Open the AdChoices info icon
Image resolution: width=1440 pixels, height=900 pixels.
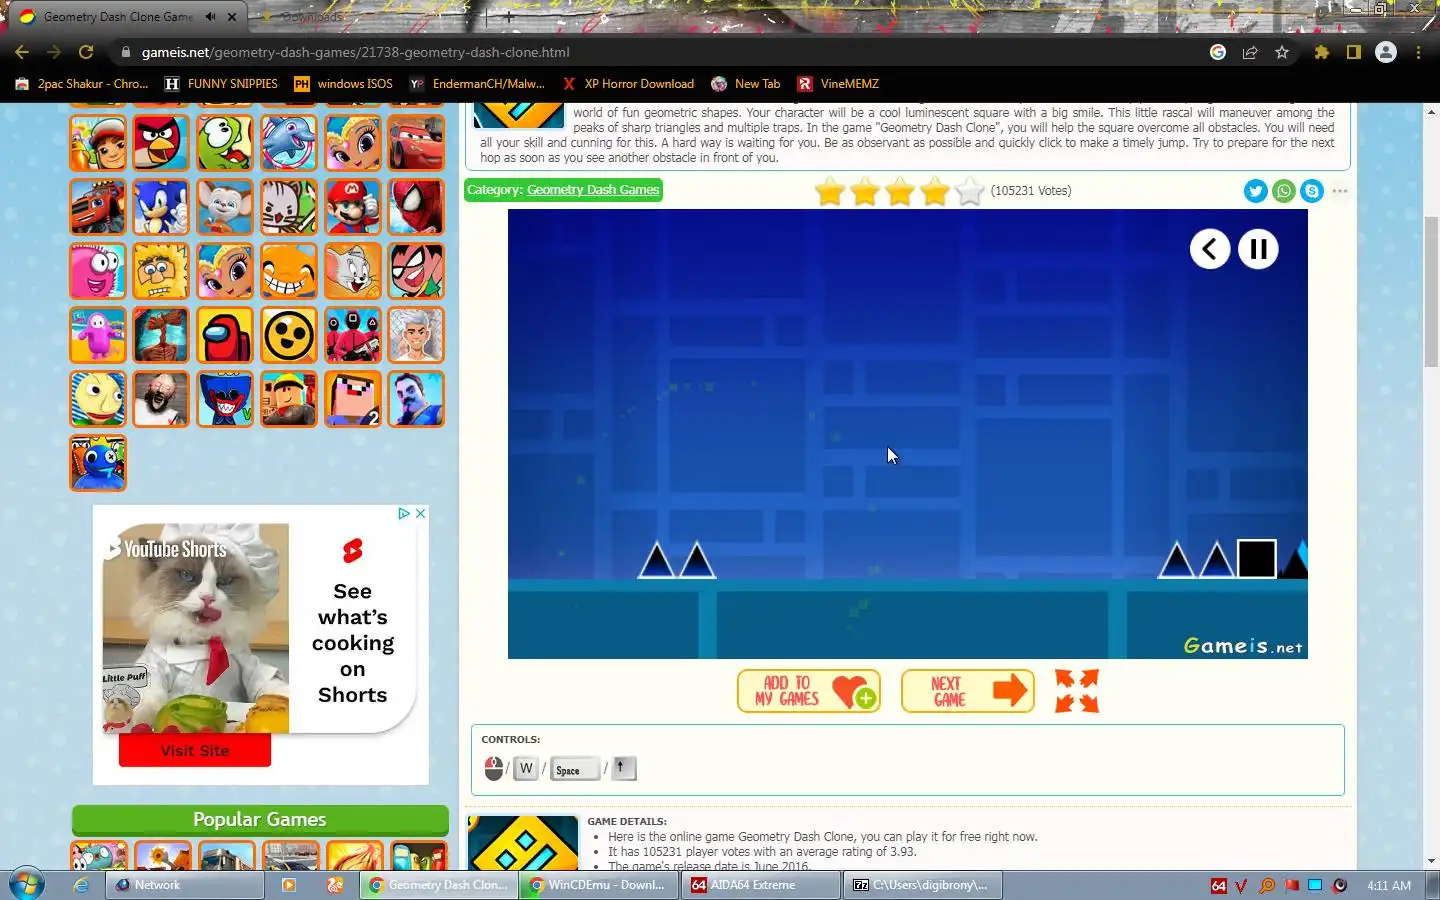click(x=404, y=513)
